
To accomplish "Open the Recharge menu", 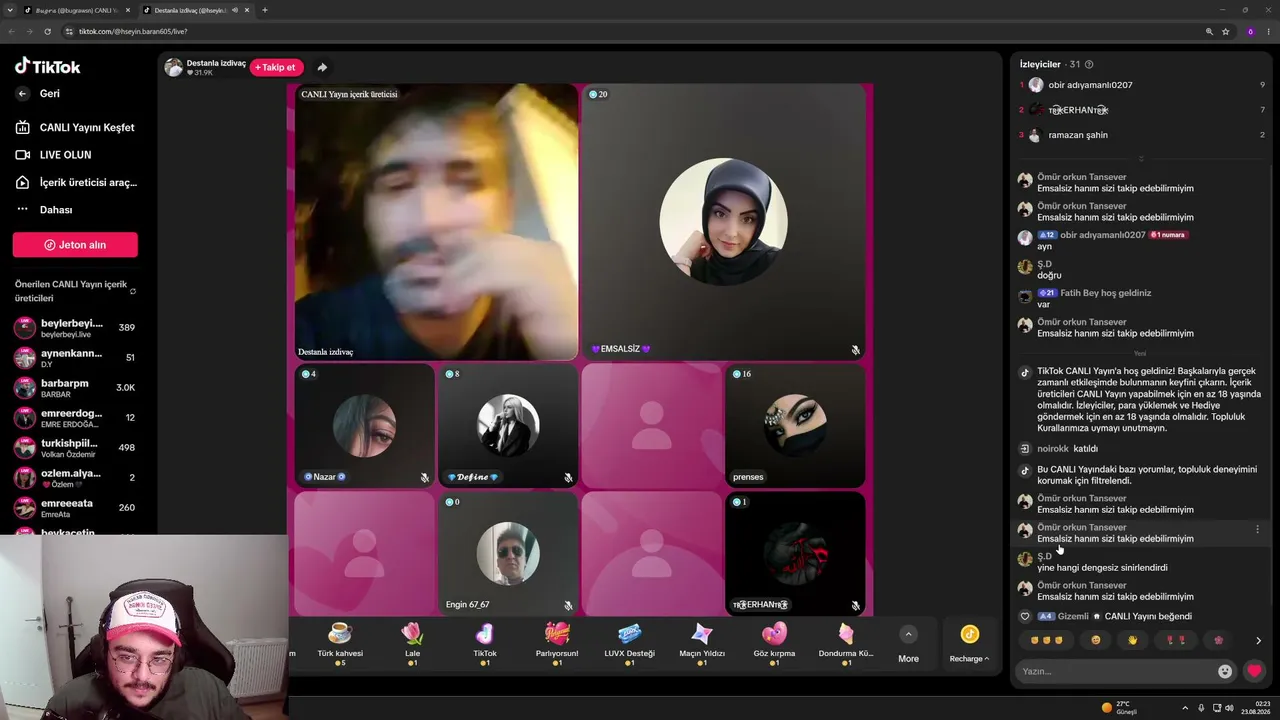I will [x=969, y=643].
